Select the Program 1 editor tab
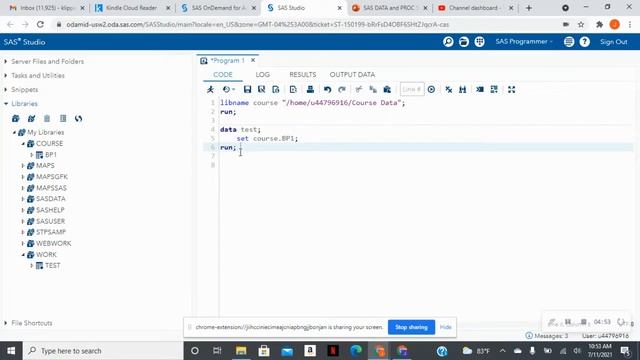Image resolution: width=640 pixels, height=360 pixels. (x=228, y=60)
